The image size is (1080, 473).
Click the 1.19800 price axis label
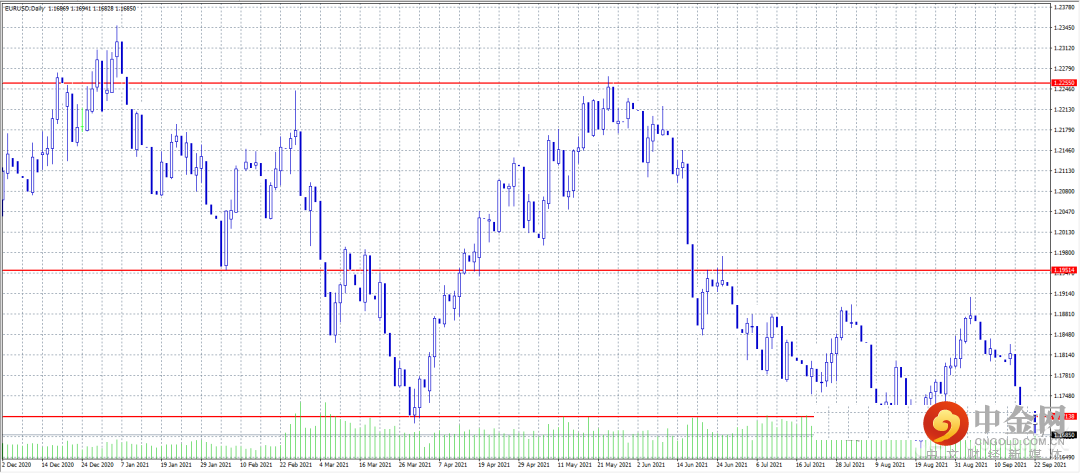[1065, 253]
